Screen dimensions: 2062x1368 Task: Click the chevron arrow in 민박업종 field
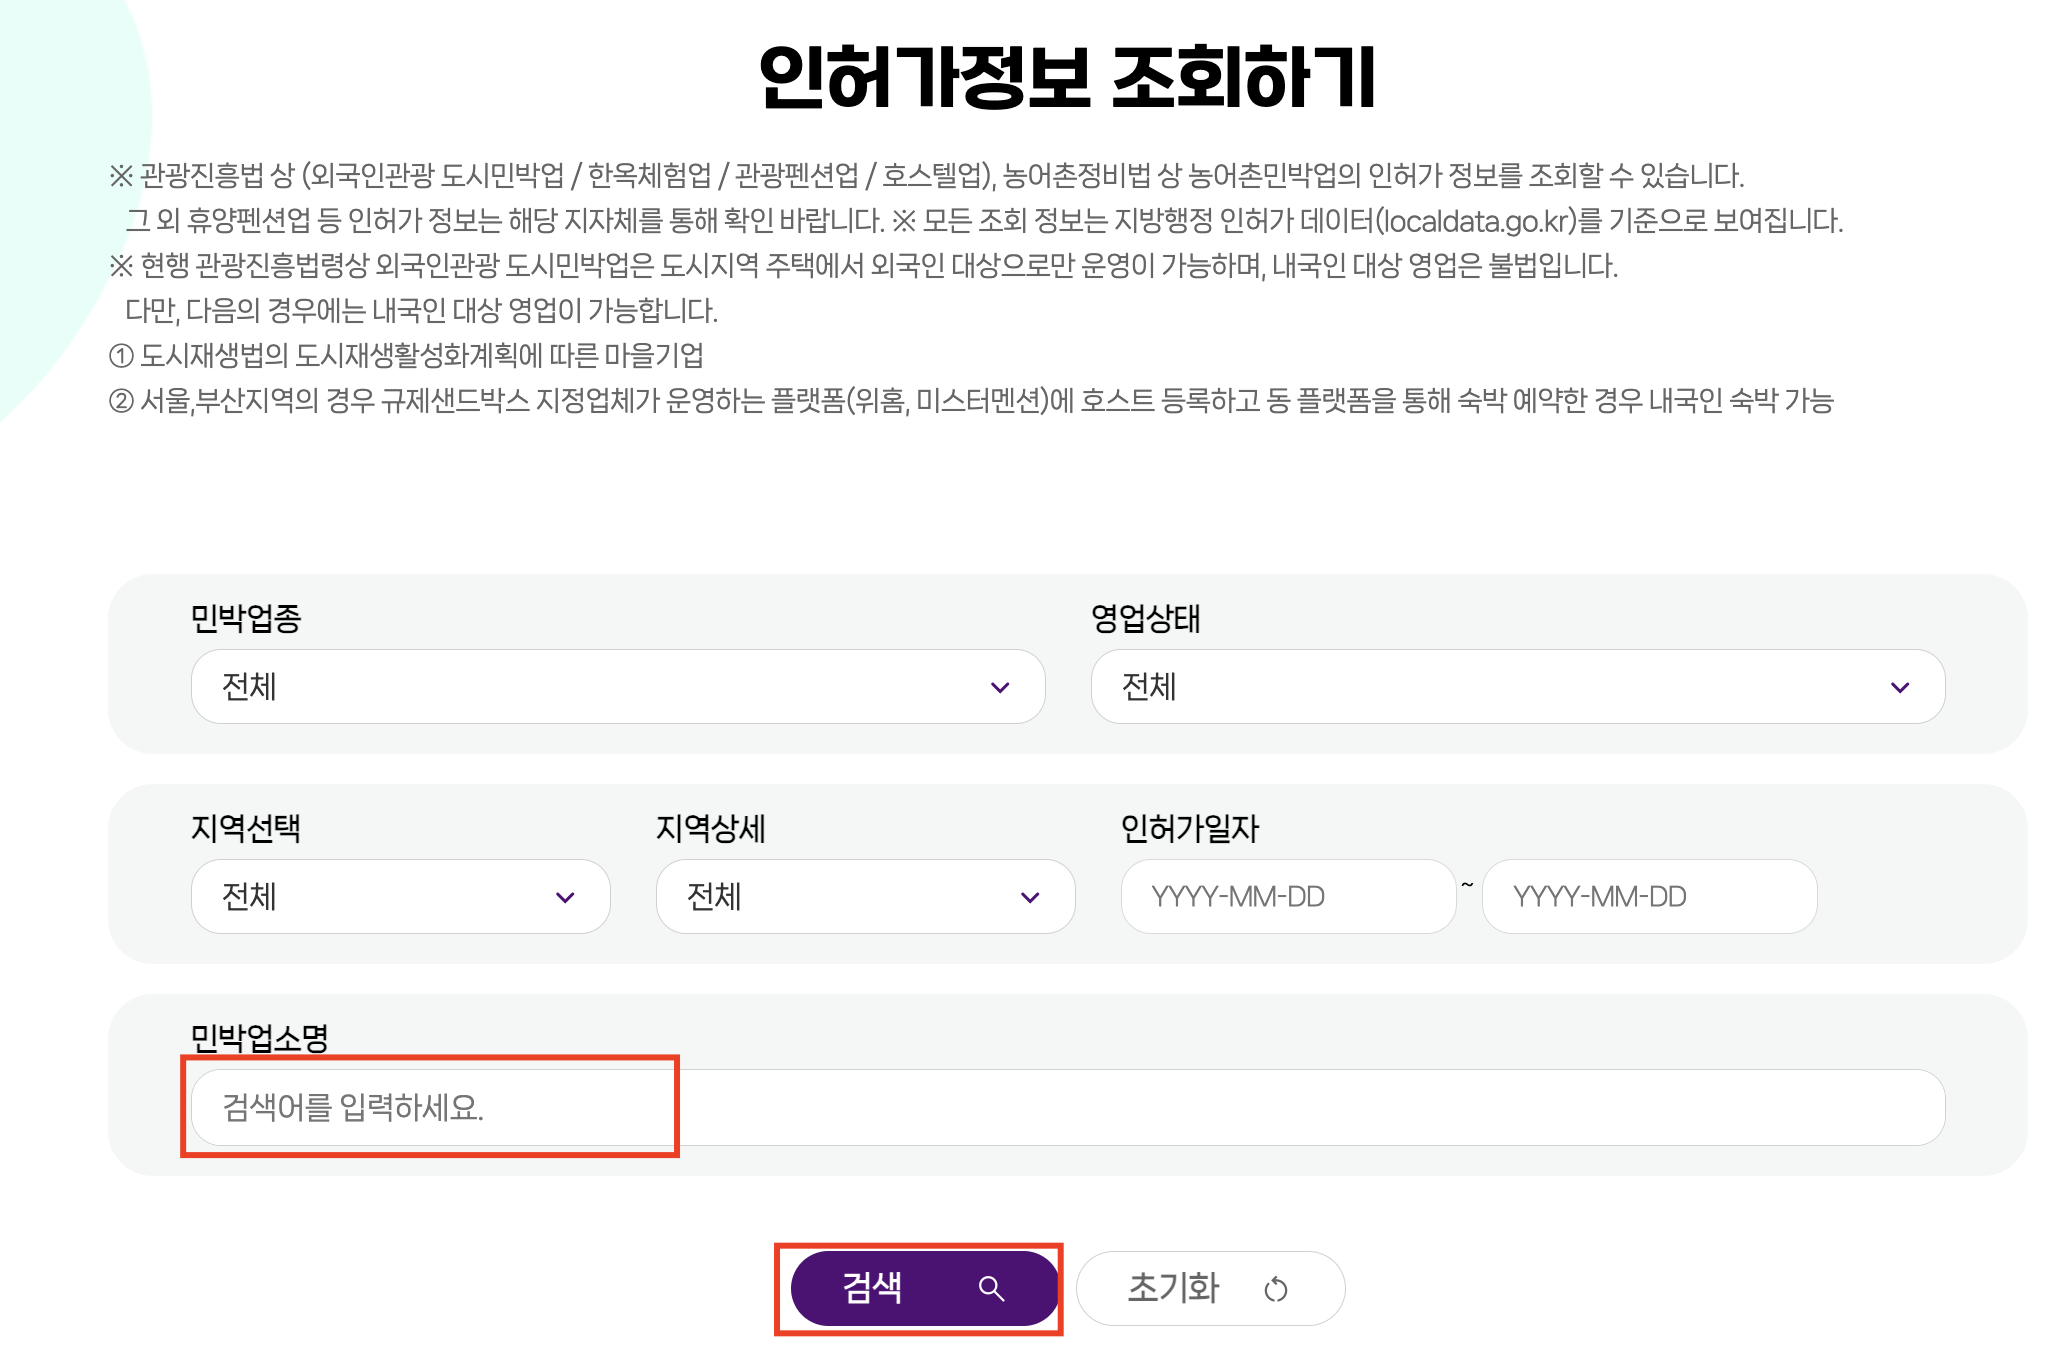(999, 687)
